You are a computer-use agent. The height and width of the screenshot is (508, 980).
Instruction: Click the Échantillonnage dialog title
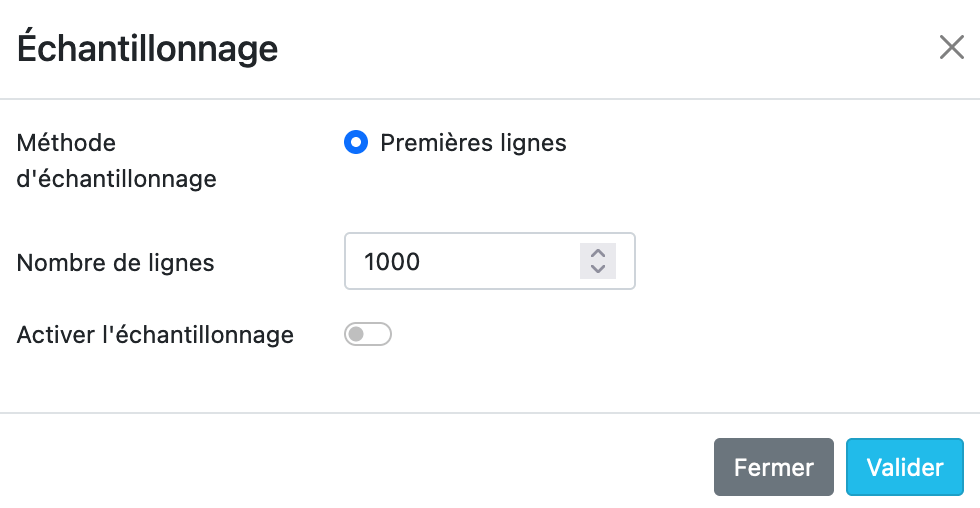[148, 48]
